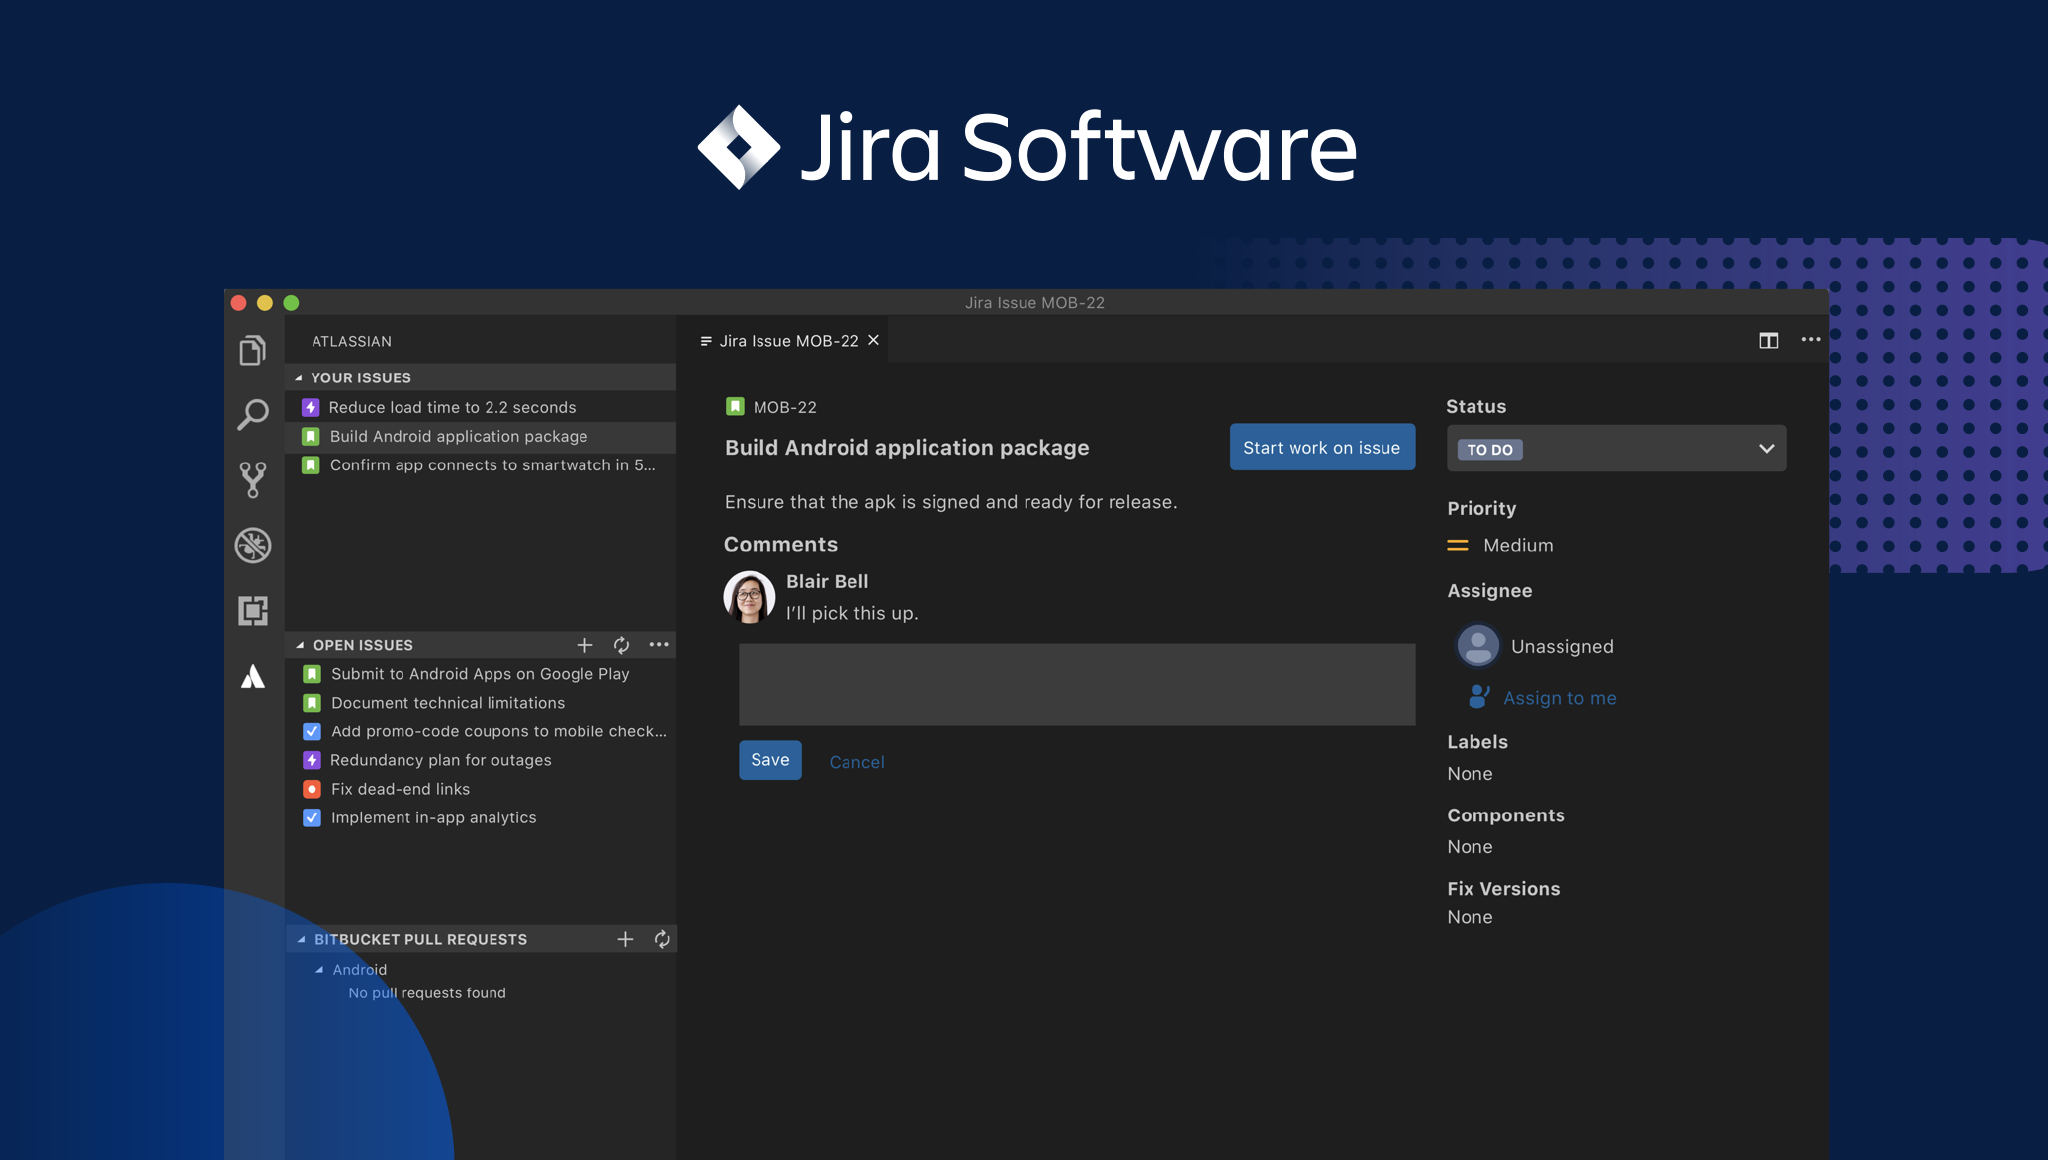Click the Medium priority icon
The width and height of the screenshot is (2048, 1160).
pyautogui.click(x=1458, y=545)
